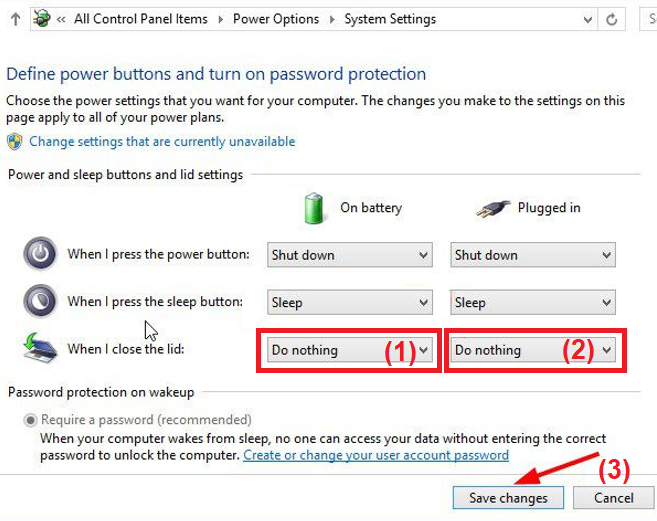Image resolution: width=657 pixels, height=521 pixels.
Task: Click the laptop close lid icon
Action: pyautogui.click(x=40, y=348)
